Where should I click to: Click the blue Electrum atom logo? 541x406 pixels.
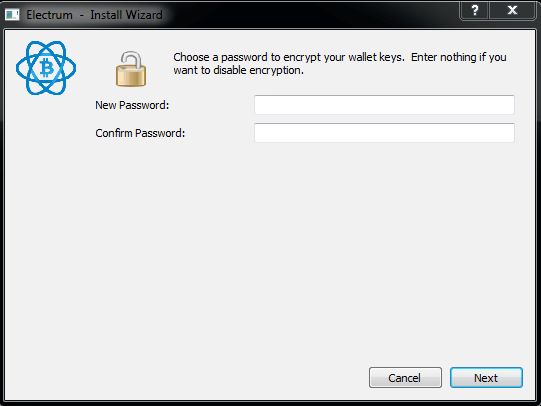coord(46,68)
